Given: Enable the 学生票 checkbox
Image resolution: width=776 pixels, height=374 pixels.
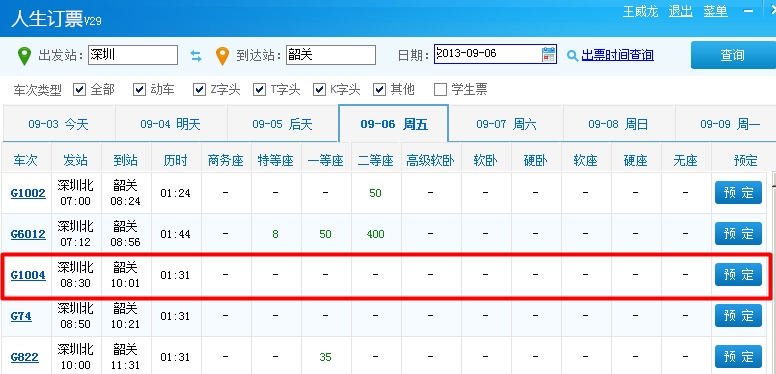Looking at the screenshot, I should pyautogui.click(x=440, y=90).
